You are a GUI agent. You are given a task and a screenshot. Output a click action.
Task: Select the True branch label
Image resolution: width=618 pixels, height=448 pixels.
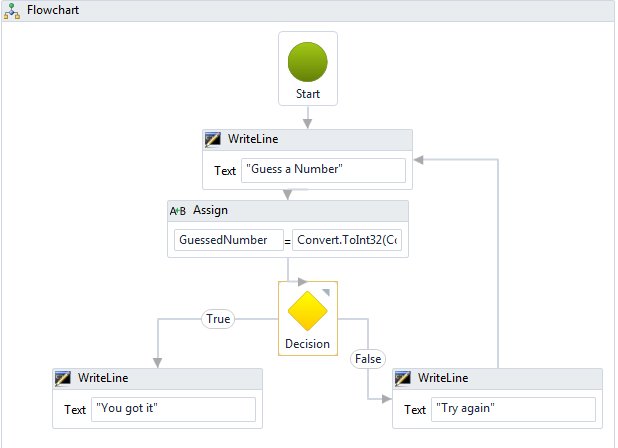[x=218, y=319]
